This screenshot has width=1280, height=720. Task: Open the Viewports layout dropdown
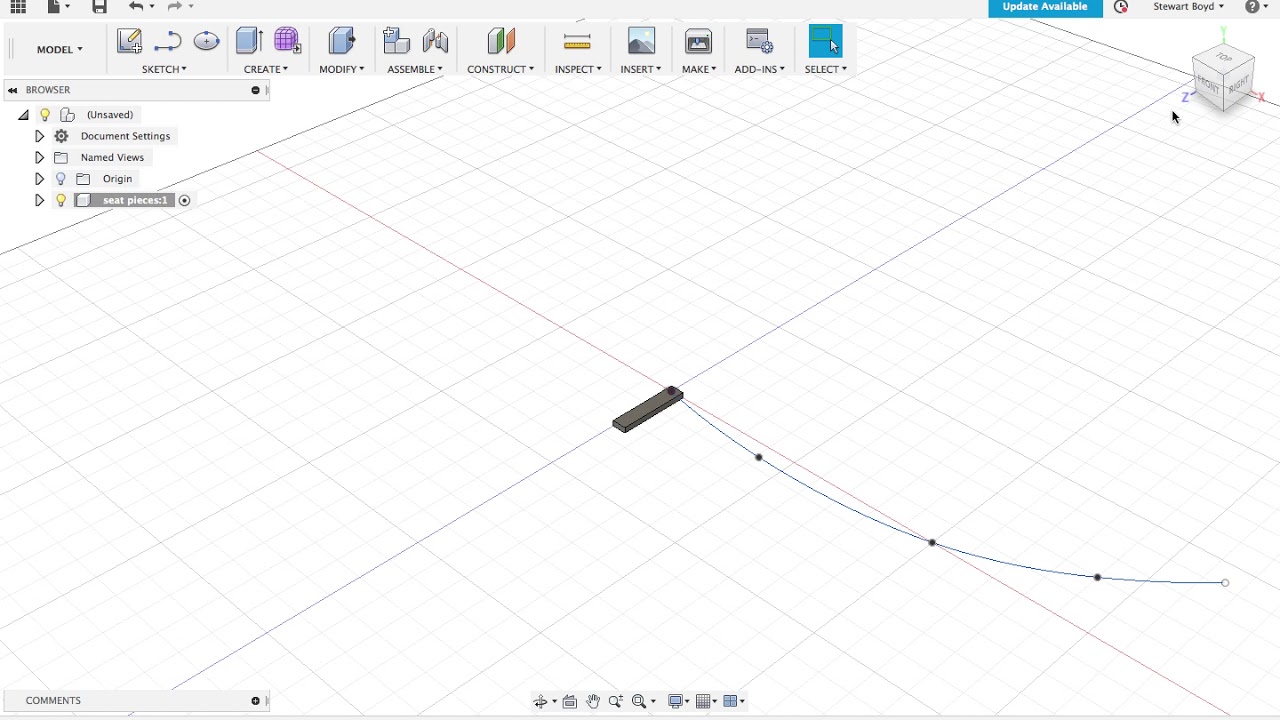(x=734, y=701)
